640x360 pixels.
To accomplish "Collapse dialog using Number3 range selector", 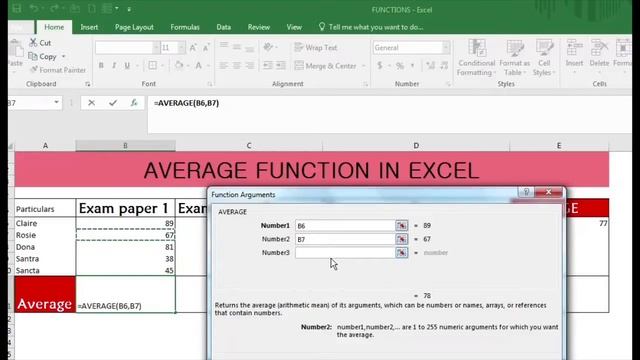I will 402,253.
